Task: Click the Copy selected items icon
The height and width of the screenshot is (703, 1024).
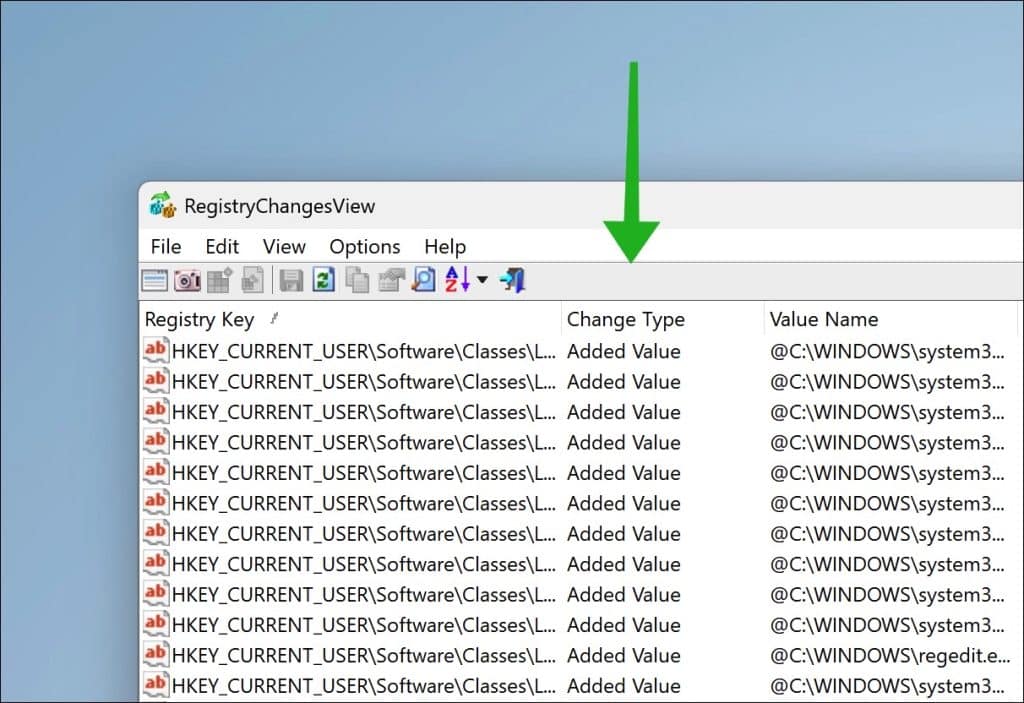Action: (x=357, y=281)
